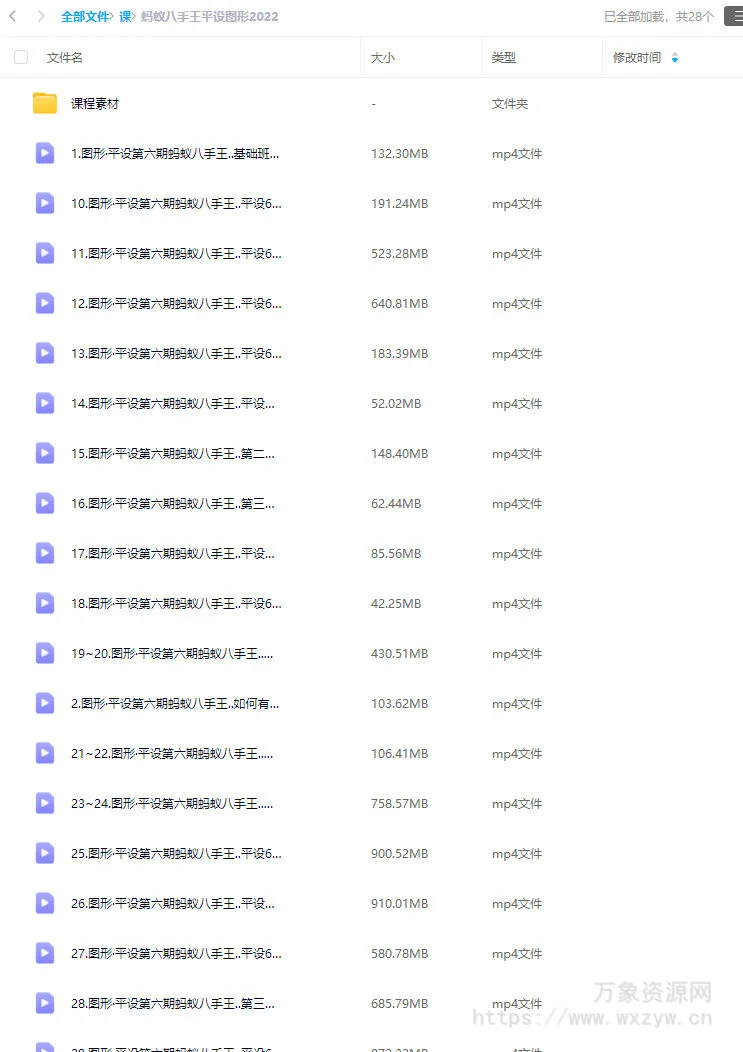The width and height of the screenshot is (743, 1052).
Task: Go back with the left arrow
Action: point(13,16)
